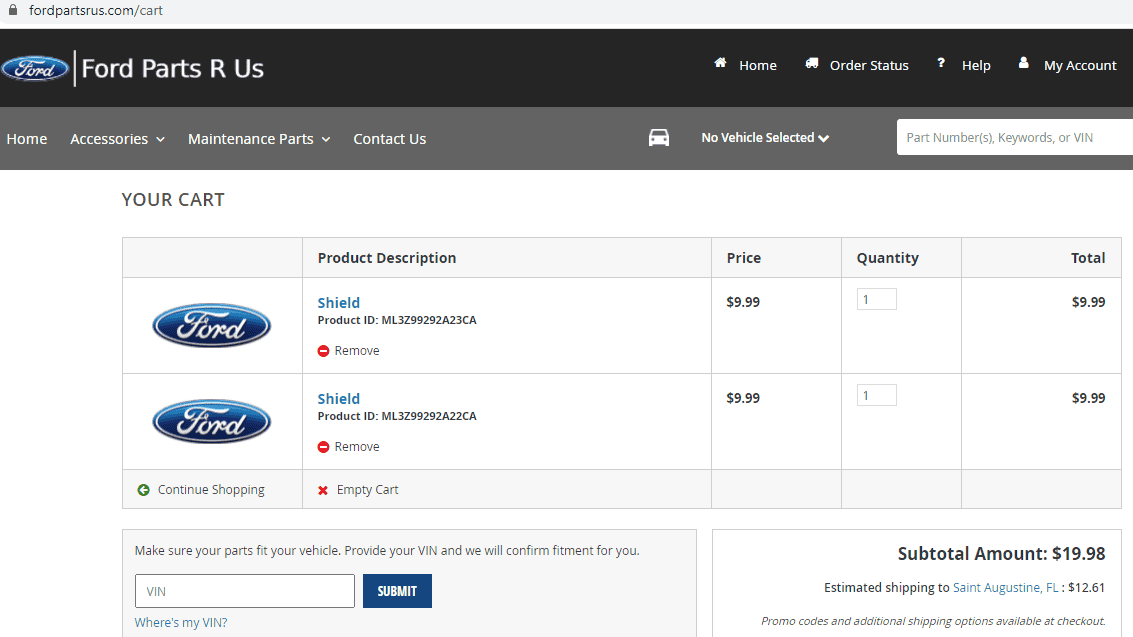Focus the part number search box
Viewport: 1133px width, 637px height.
pos(1014,138)
